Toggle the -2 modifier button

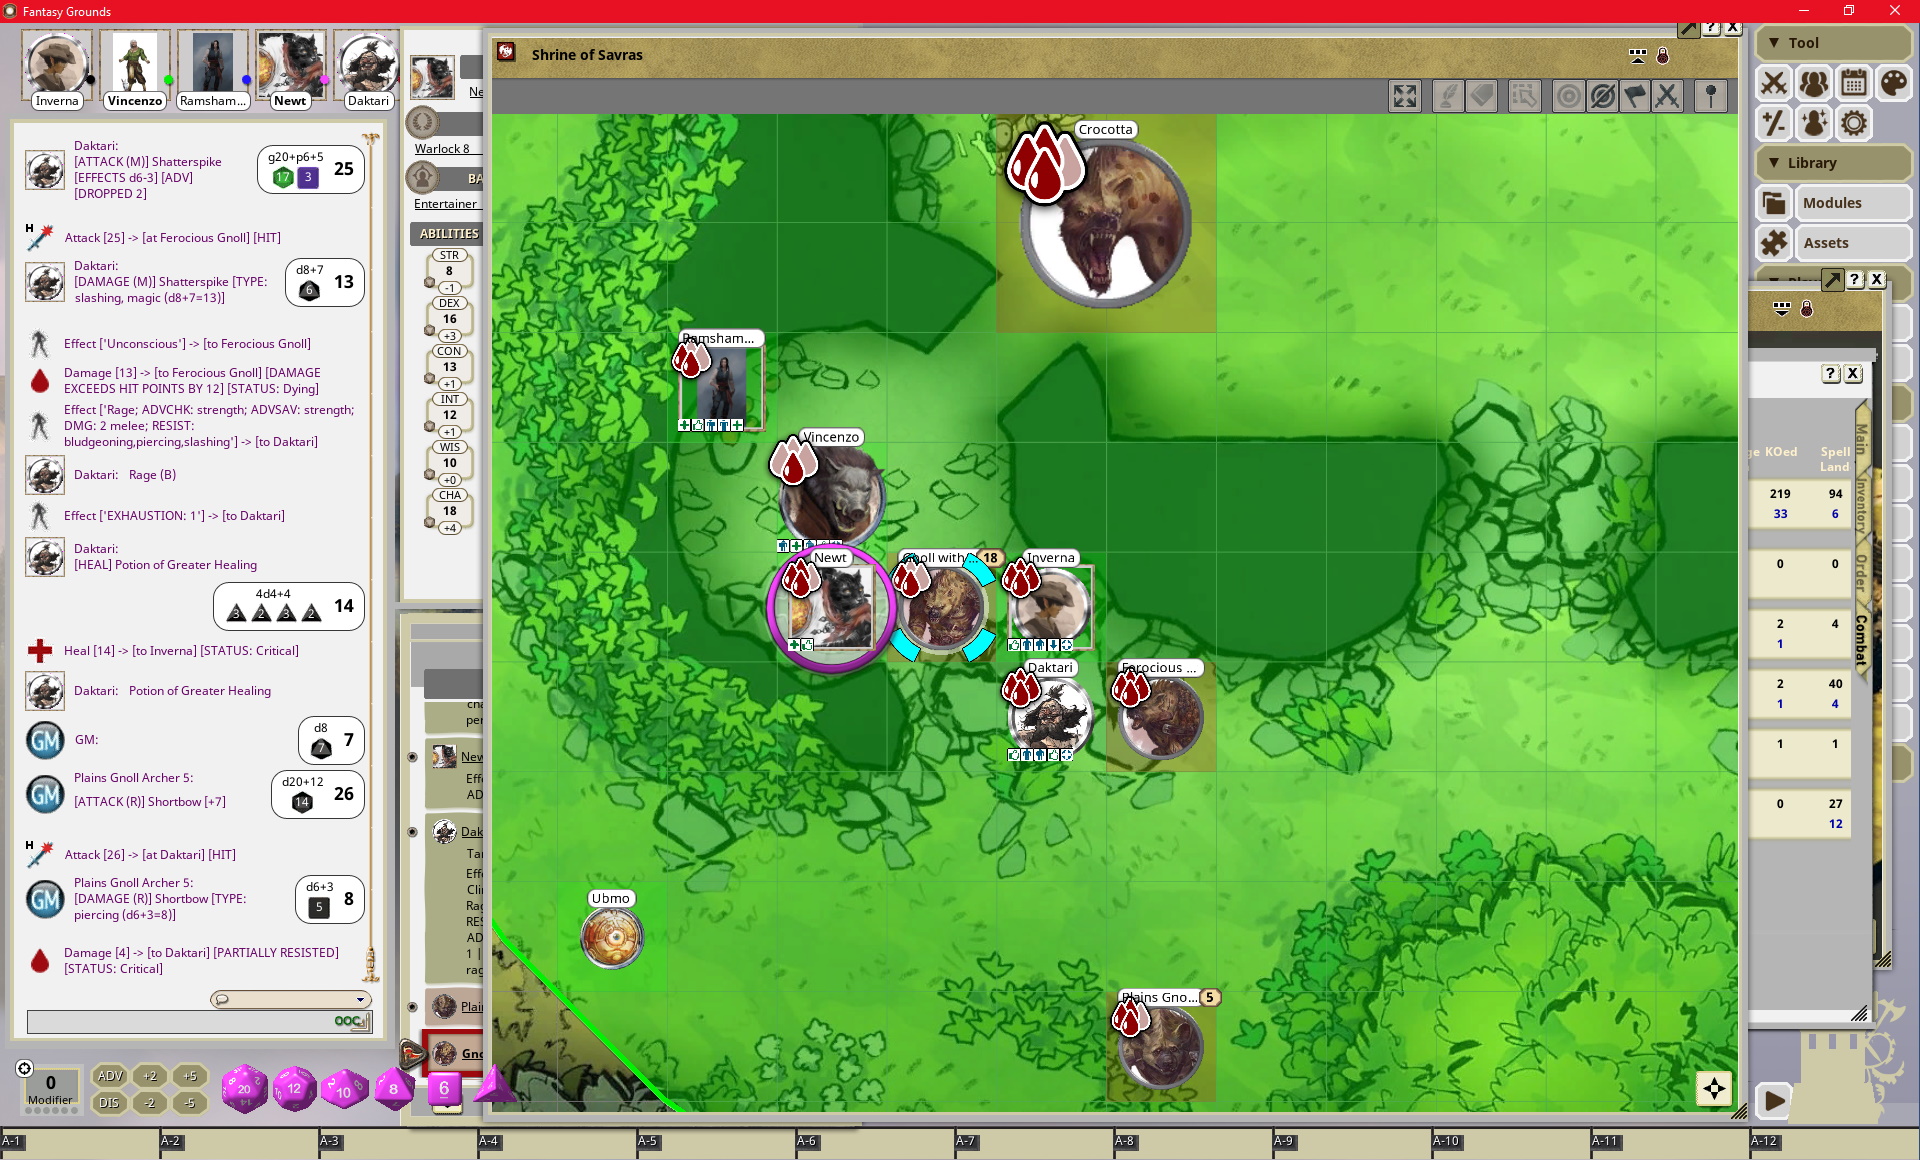[150, 1103]
